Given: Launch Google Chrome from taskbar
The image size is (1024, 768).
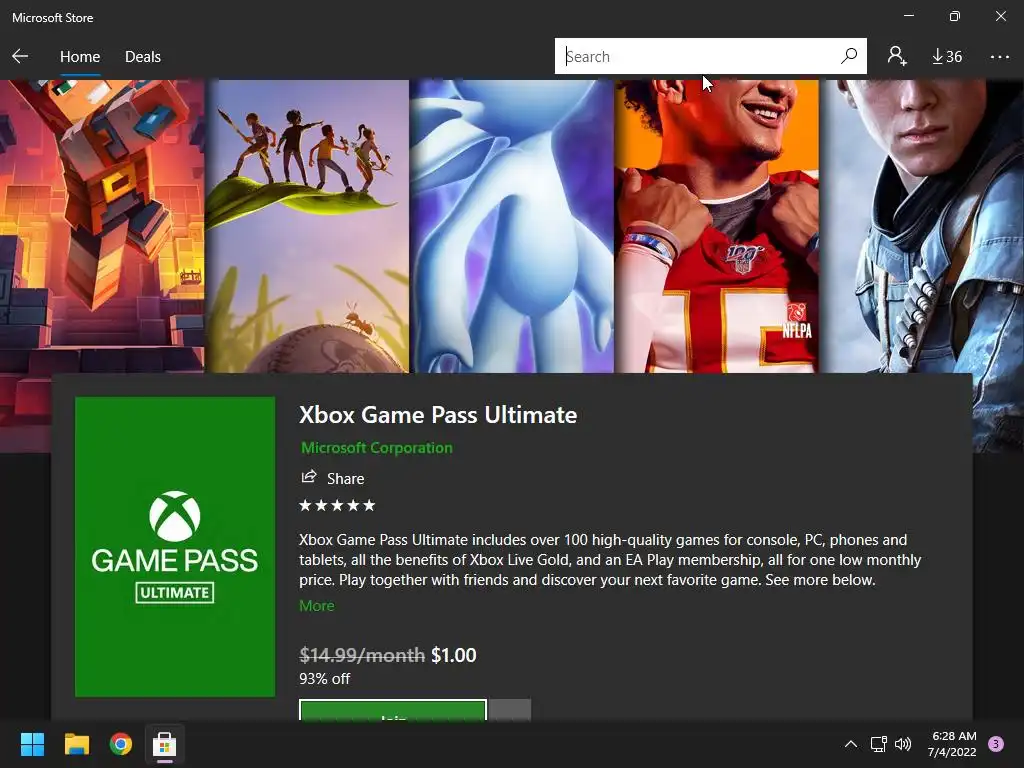Looking at the screenshot, I should pyautogui.click(x=121, y=744).
